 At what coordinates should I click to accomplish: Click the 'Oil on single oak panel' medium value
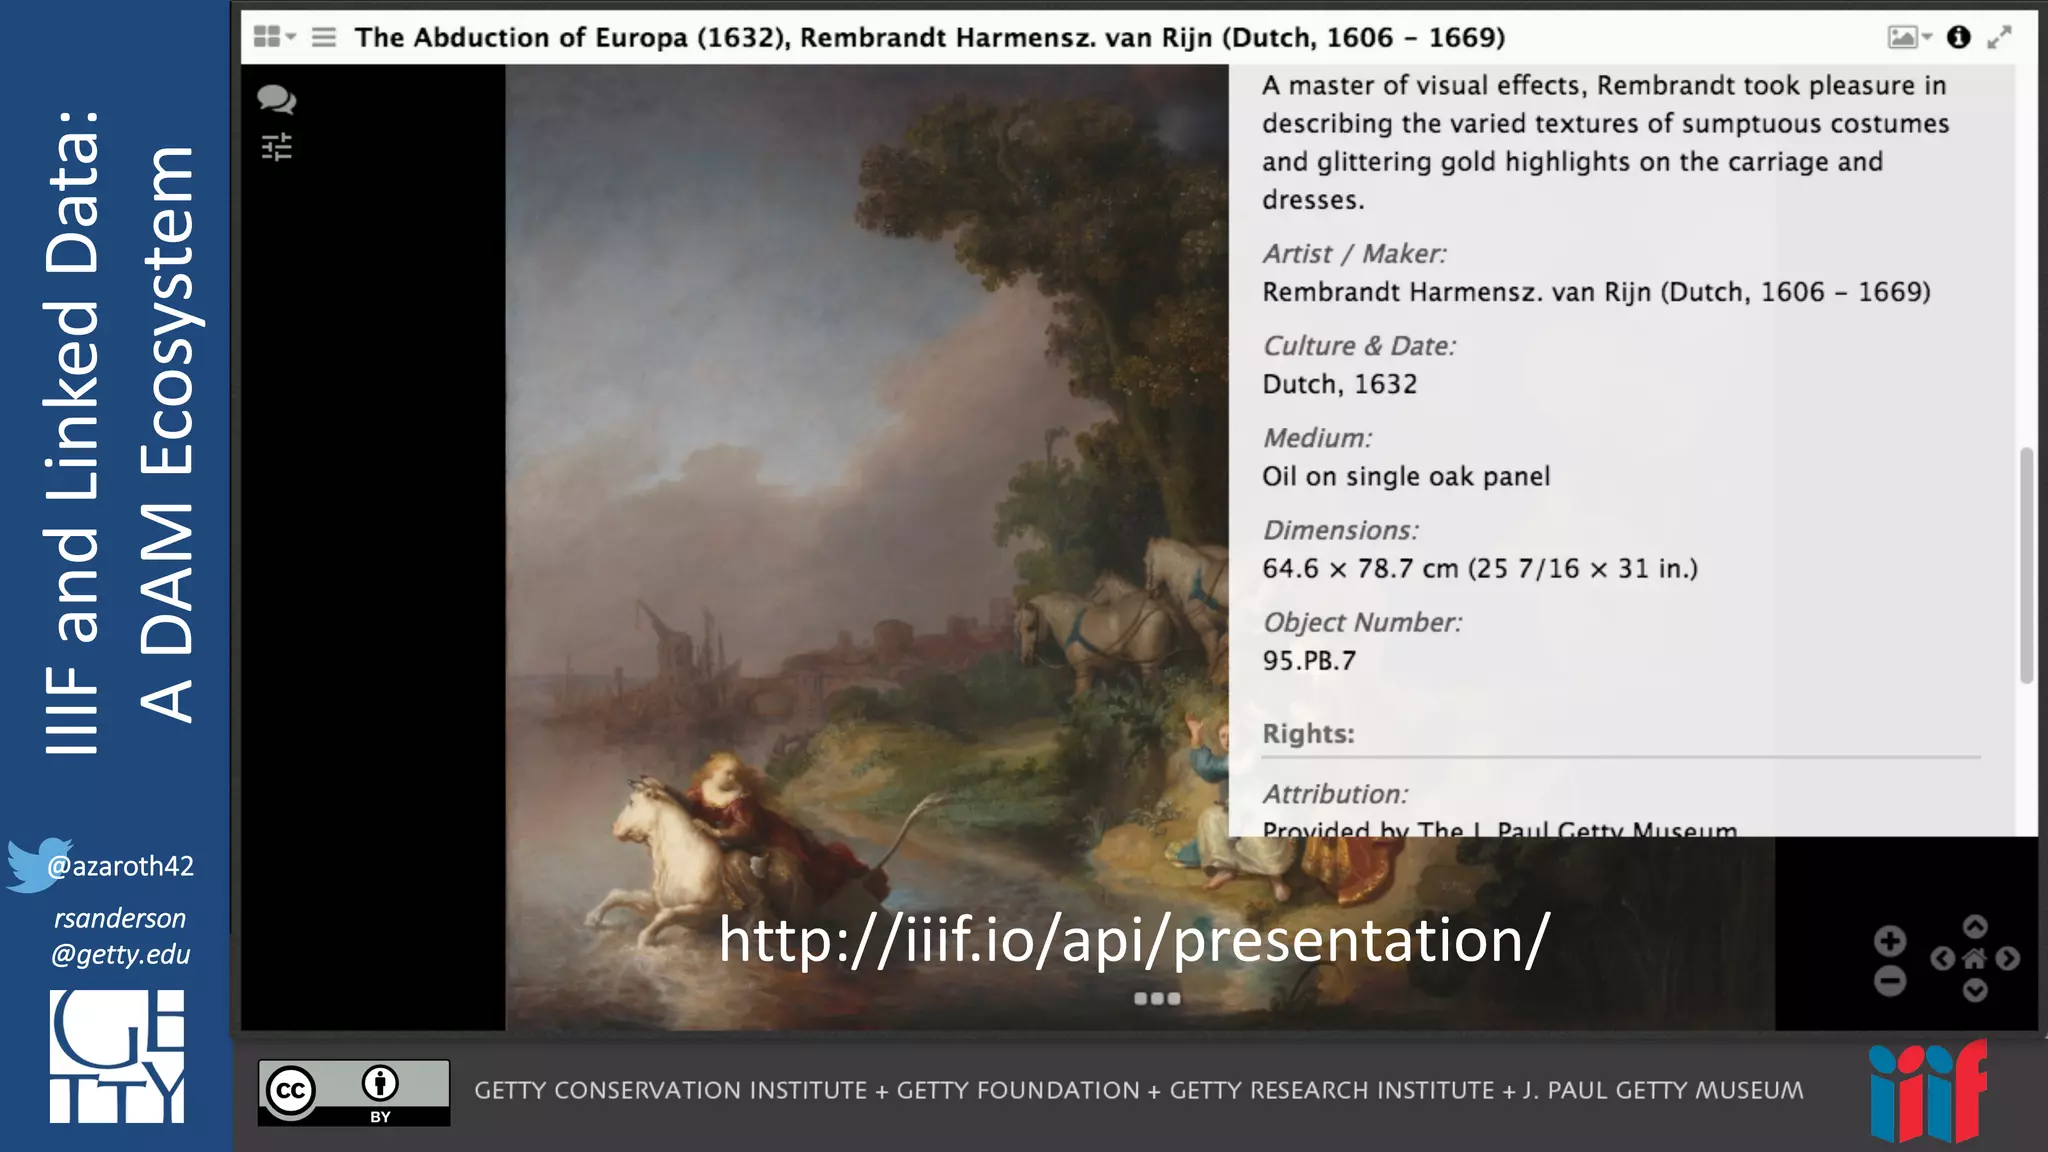coord(1406,476)
